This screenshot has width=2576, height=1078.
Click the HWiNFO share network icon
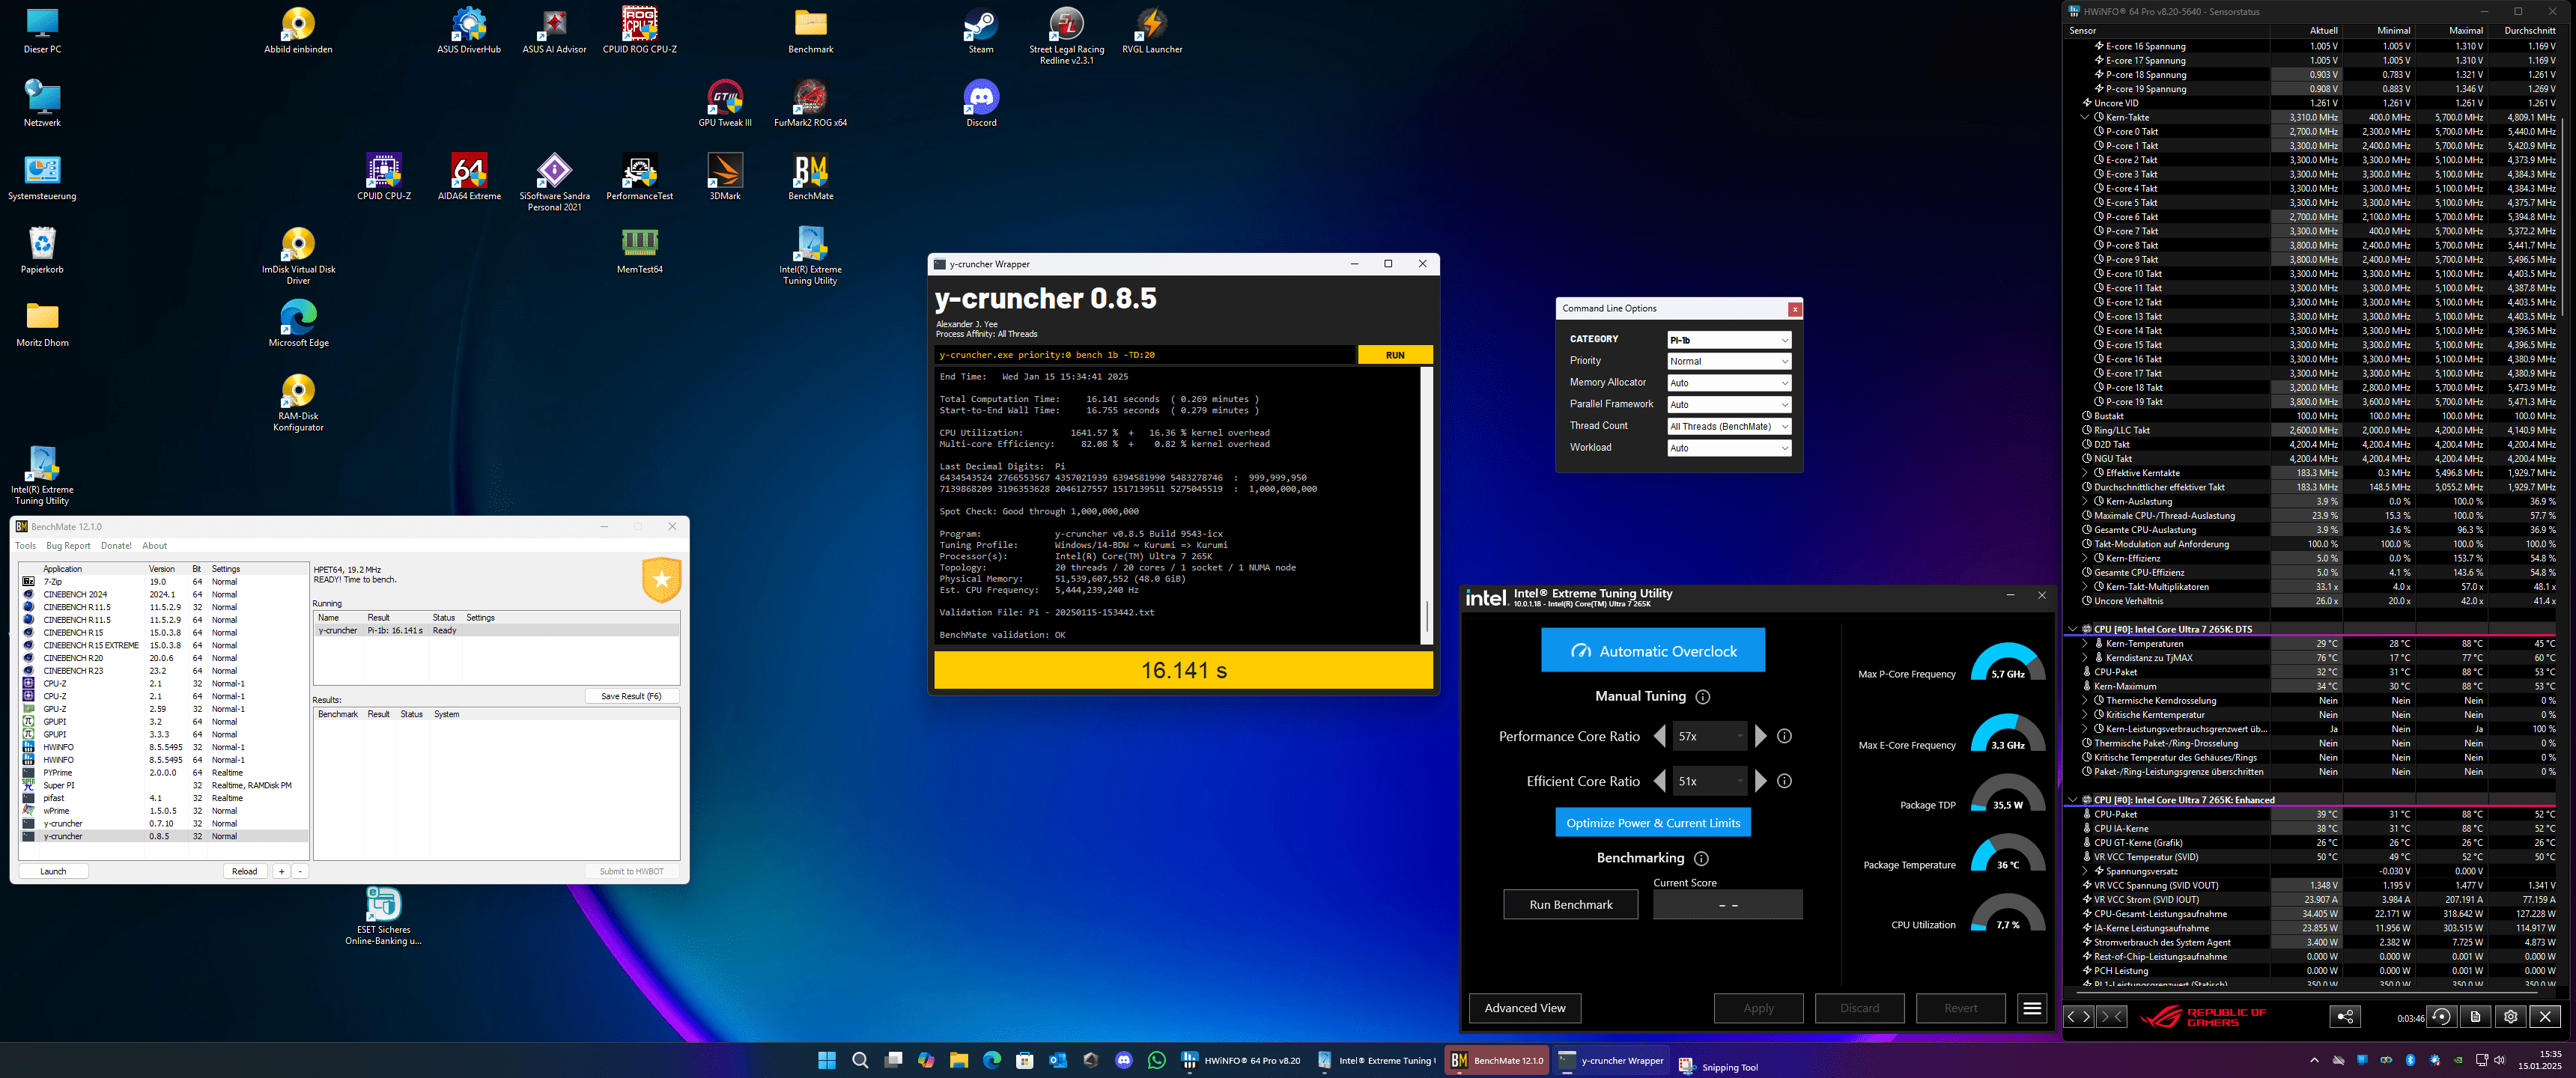(2345, 1017)
